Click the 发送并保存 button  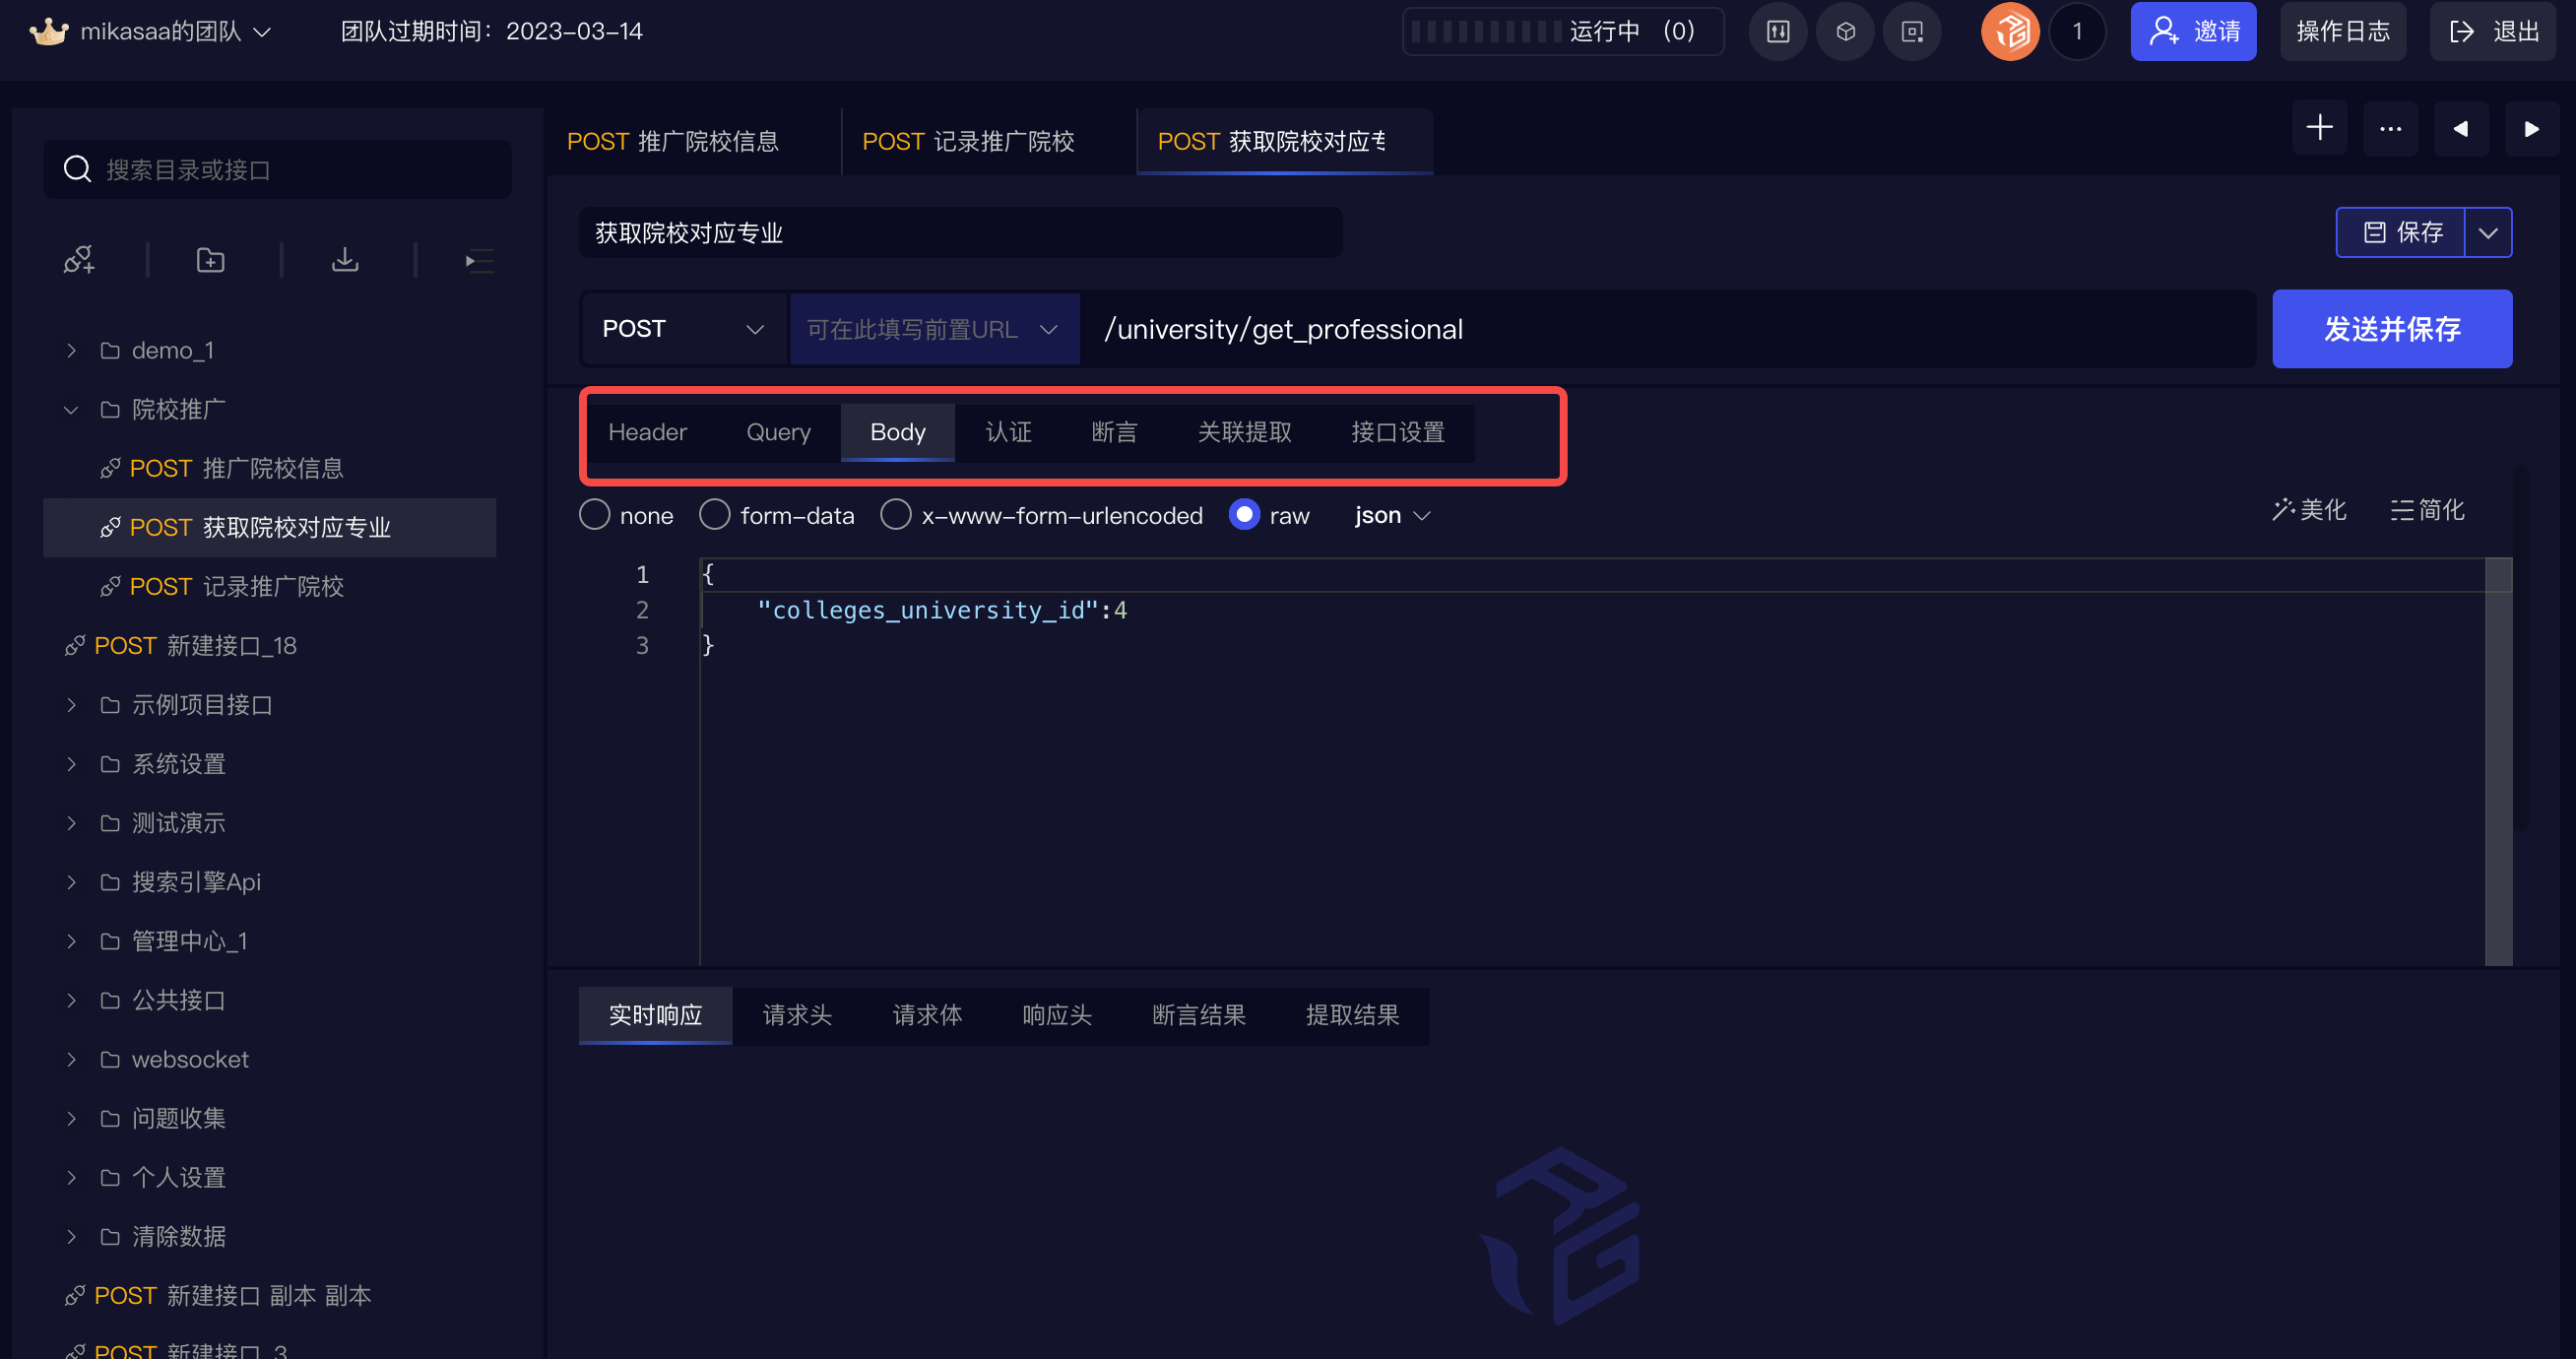[x=2392, y=329]
